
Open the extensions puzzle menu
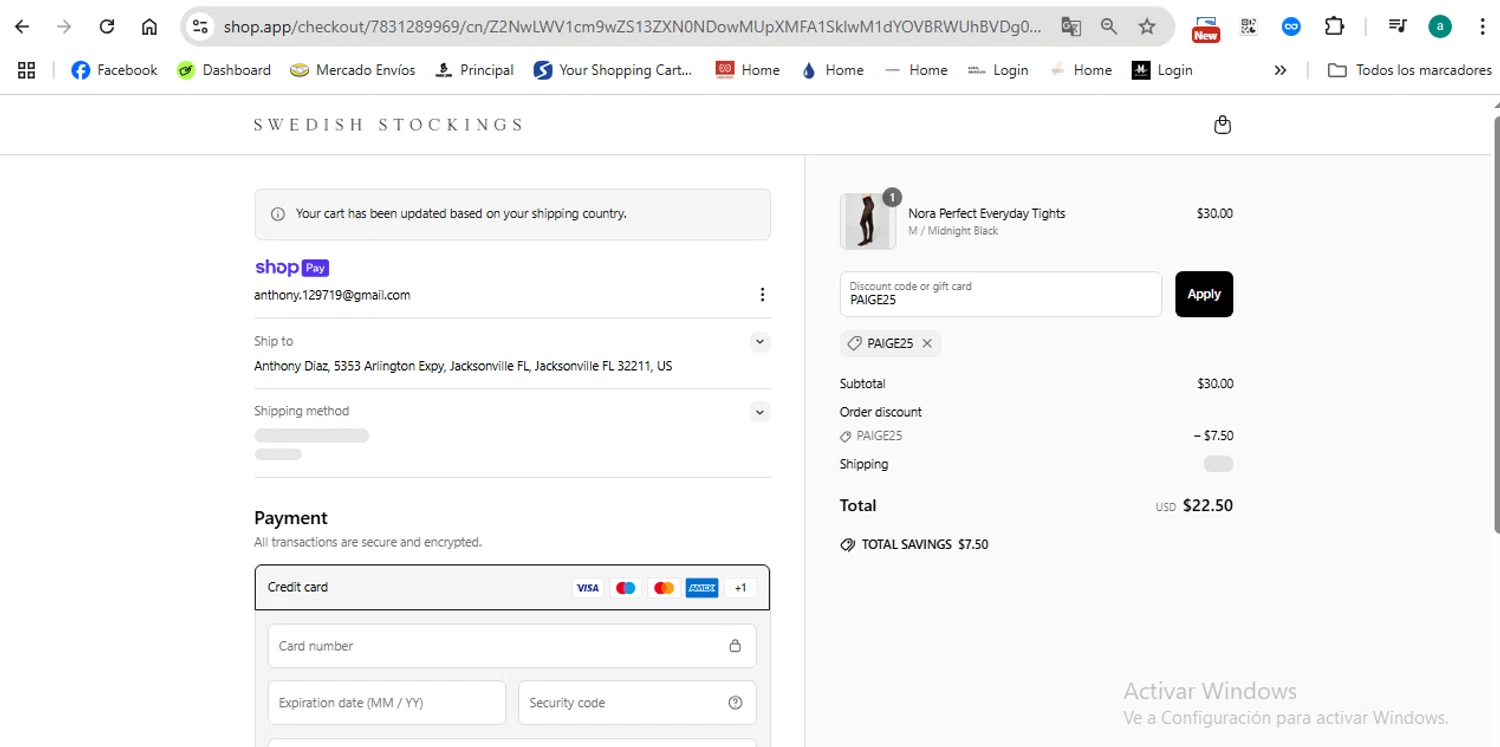click(x=1334, y=27)
